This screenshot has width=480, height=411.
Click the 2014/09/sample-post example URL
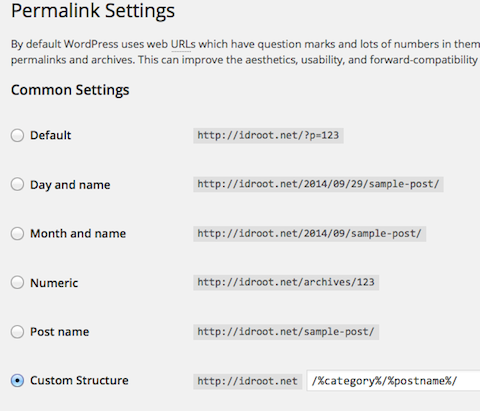[x=310, y=233]
